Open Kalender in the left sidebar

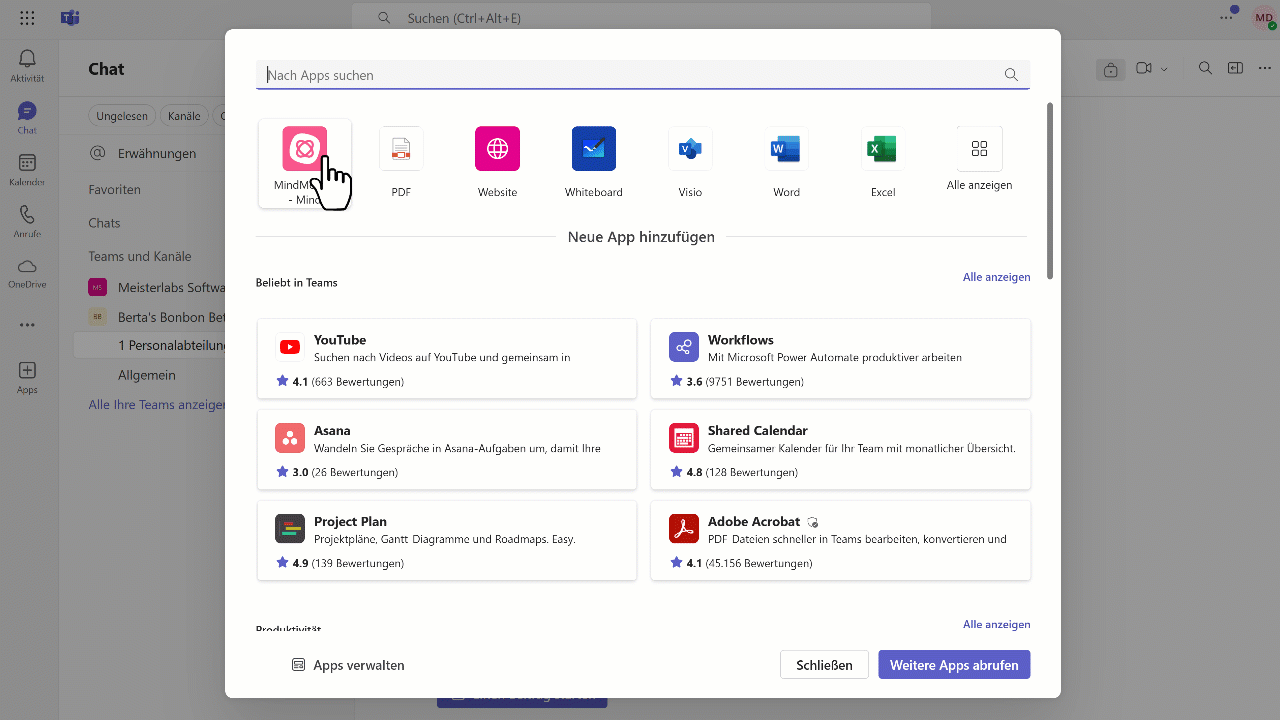coord(27,170)
